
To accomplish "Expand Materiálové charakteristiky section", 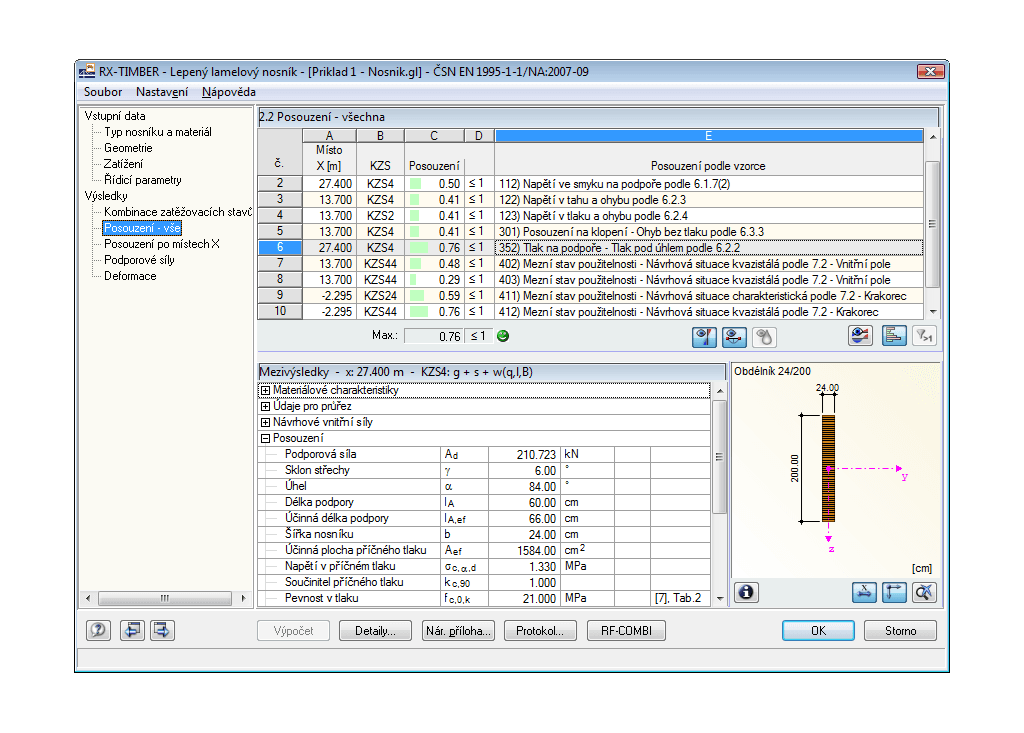I will (266, 390).
